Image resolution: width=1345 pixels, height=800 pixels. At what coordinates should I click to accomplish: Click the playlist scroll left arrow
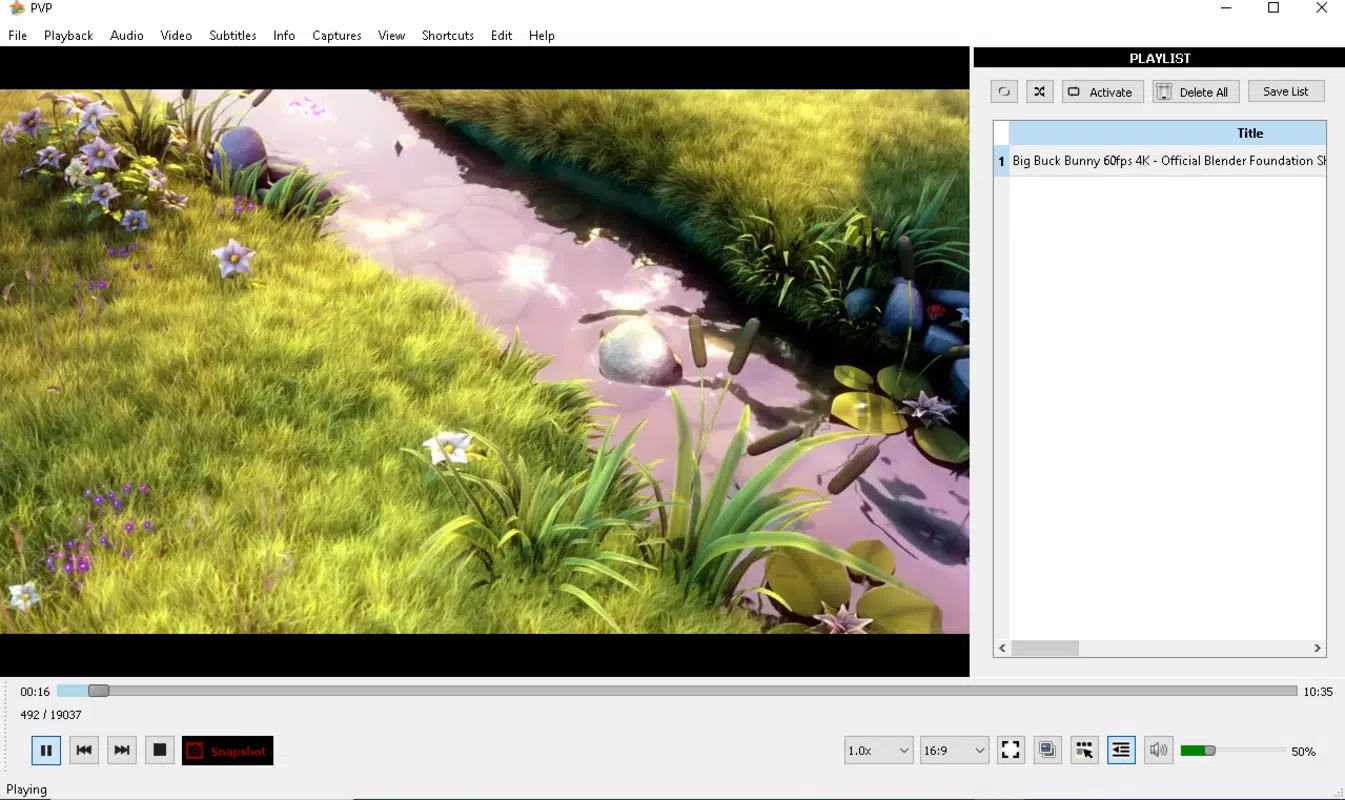1002,648
